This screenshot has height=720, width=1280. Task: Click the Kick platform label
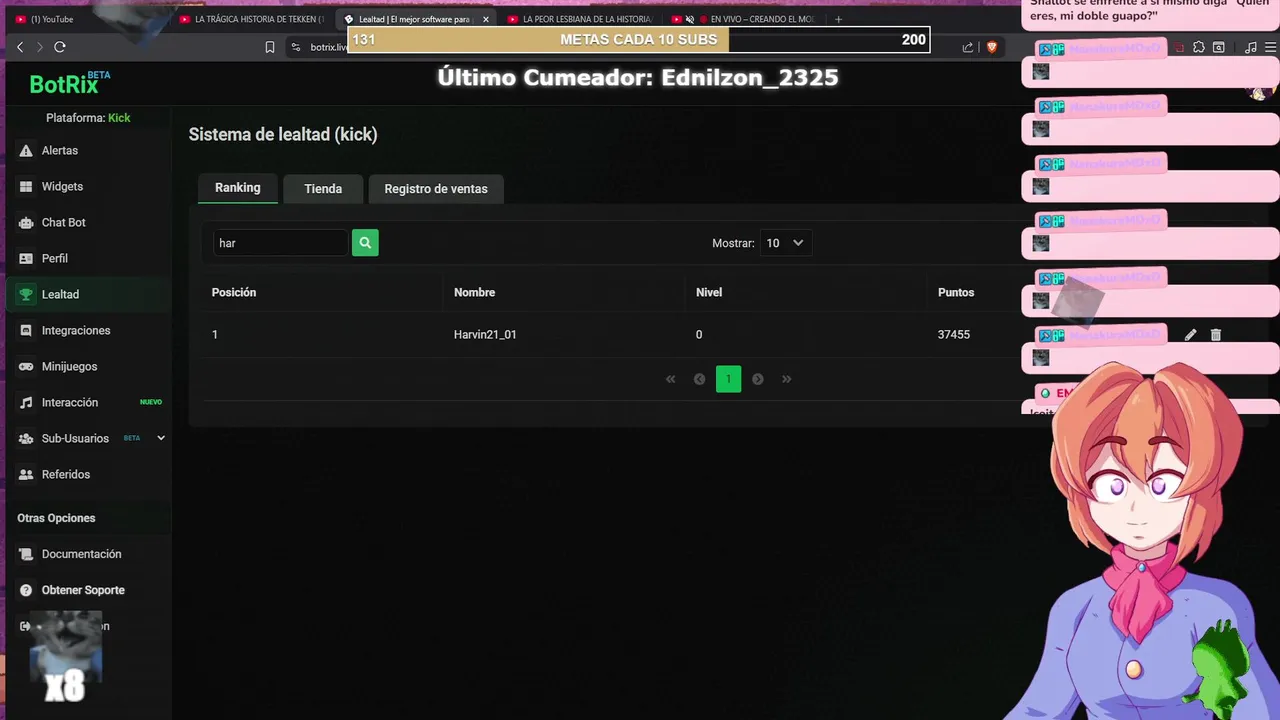pyautogui.click(x=119, y=118)
